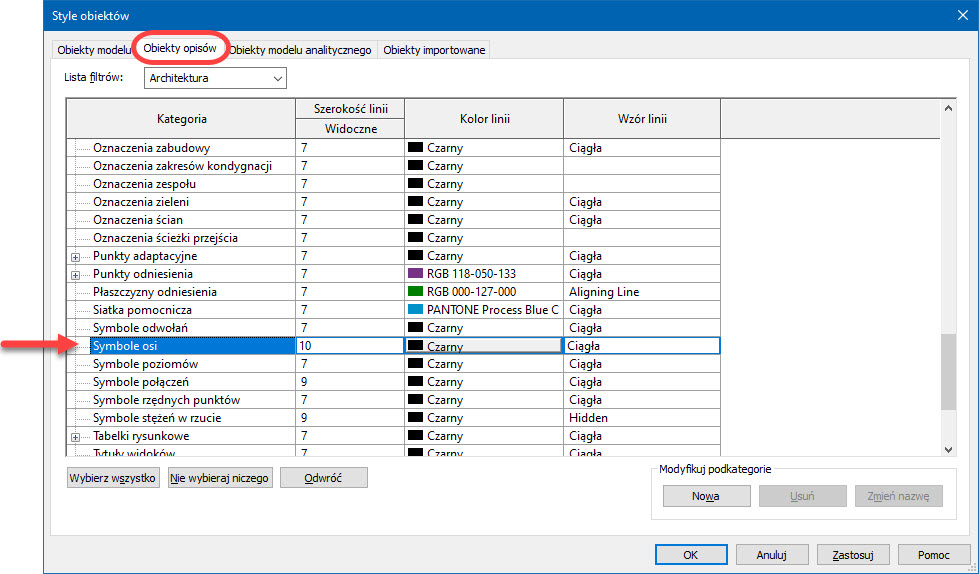Apply changes with the Zastosuj button

(x=853, y=555)
